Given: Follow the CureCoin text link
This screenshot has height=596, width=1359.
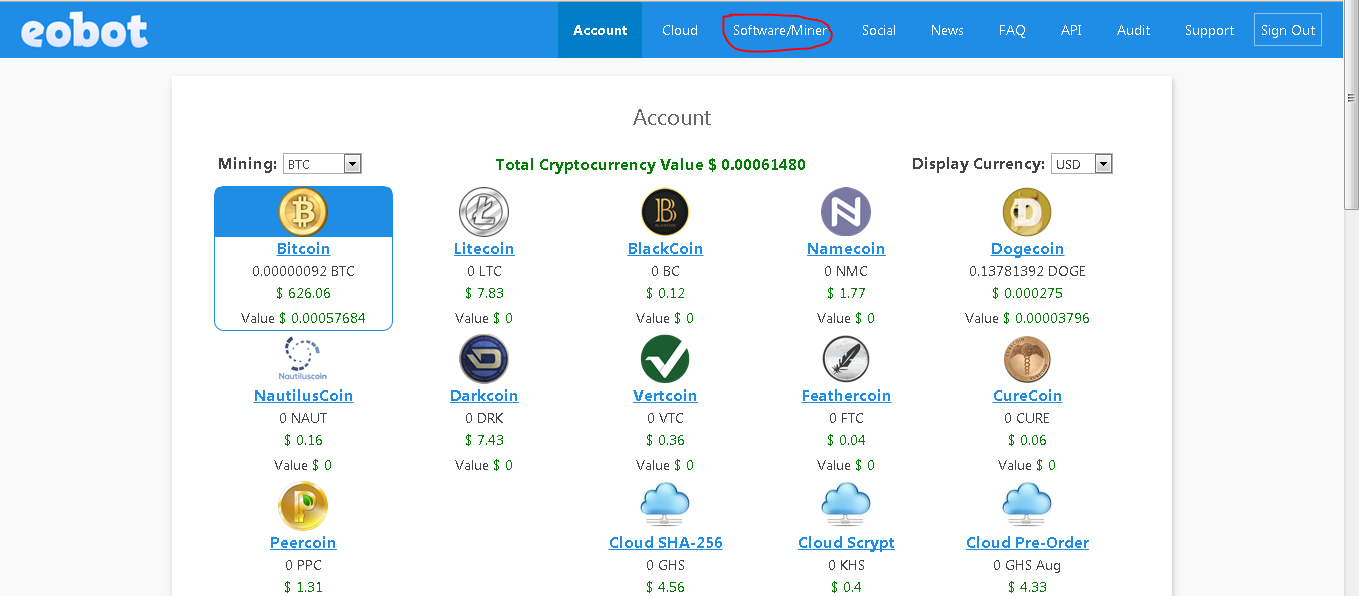Looking at the screenshot, I should coord(1027,395).
